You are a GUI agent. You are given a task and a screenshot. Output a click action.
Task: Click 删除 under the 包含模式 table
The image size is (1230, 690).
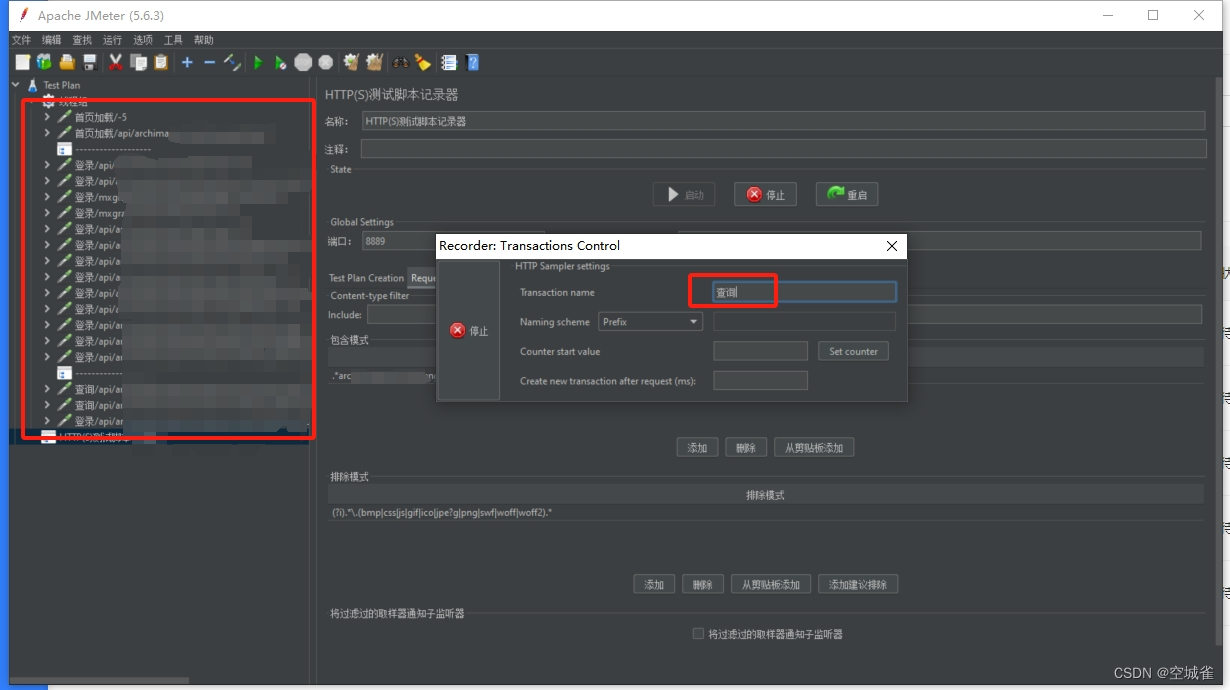(x=745, y=448)
